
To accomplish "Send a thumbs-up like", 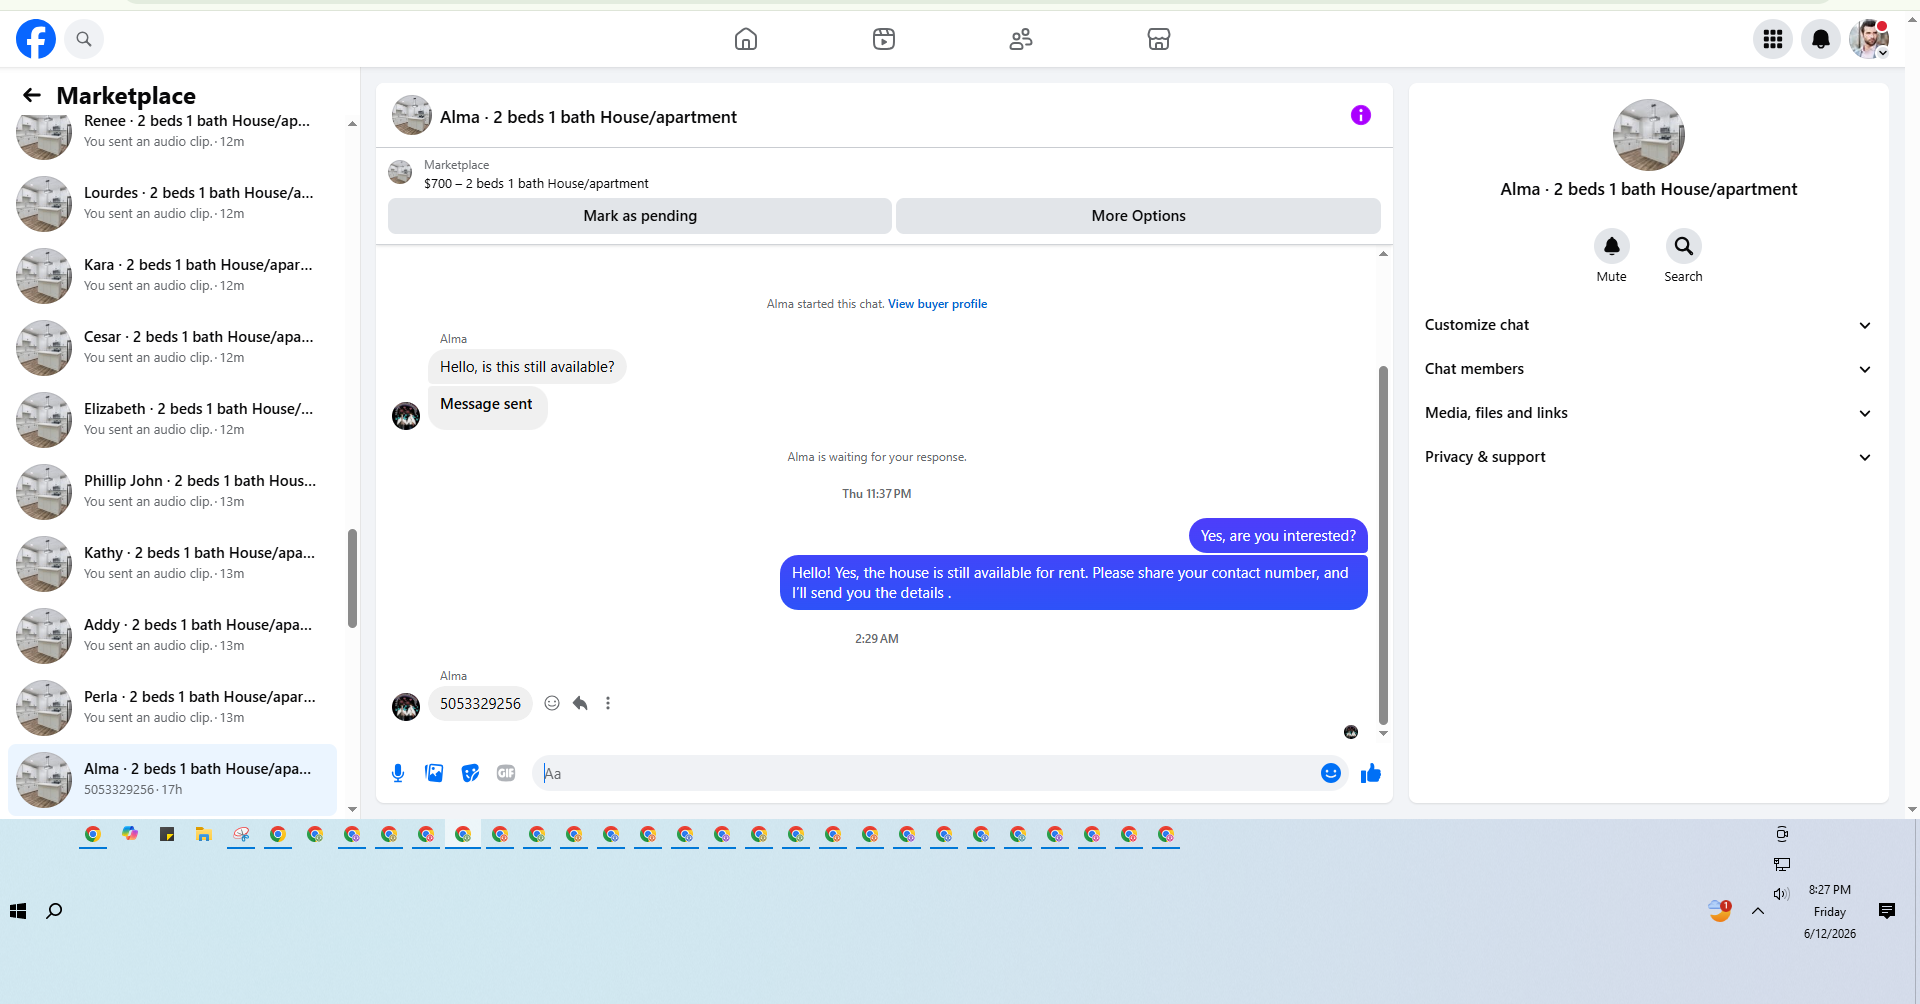I will tap(1371, 773).
